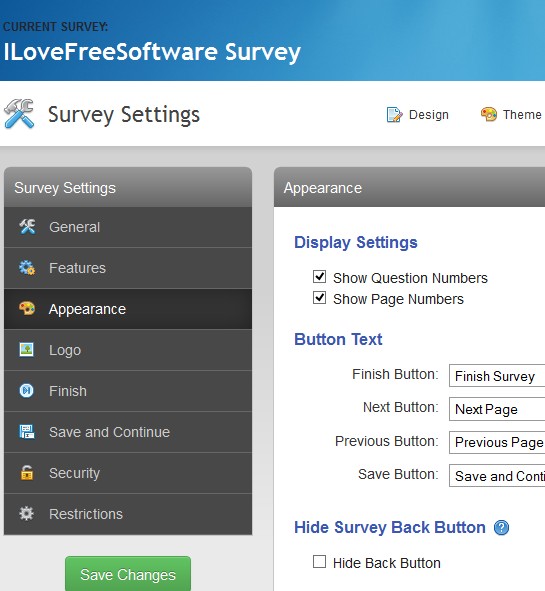Enable the Hide Back Button checkbox

[319, 562]
